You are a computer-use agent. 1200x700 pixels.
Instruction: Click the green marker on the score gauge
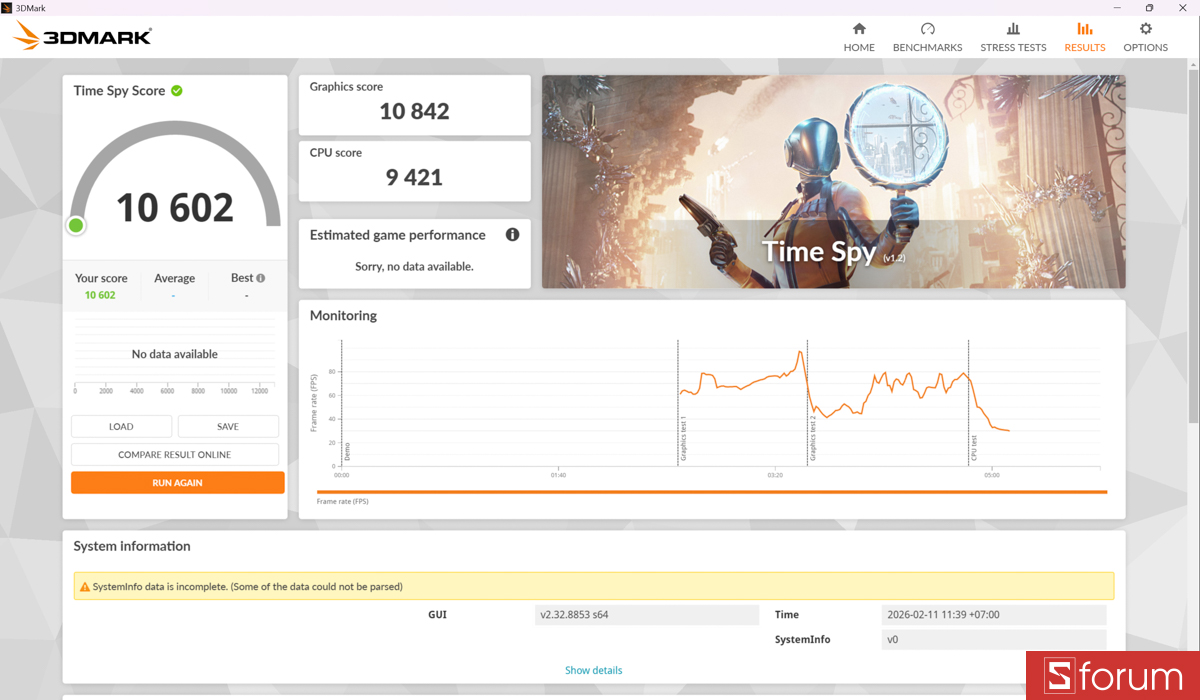point(76,225)
